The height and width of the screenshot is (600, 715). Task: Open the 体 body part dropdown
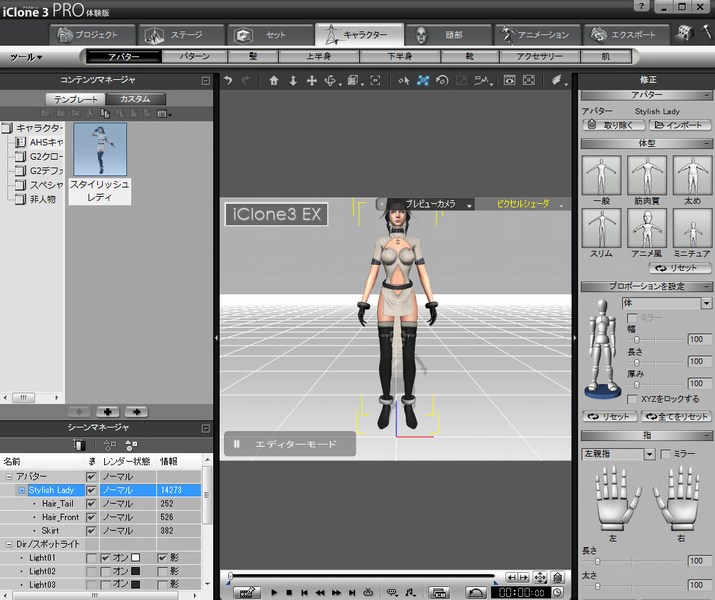click(706, 303)
